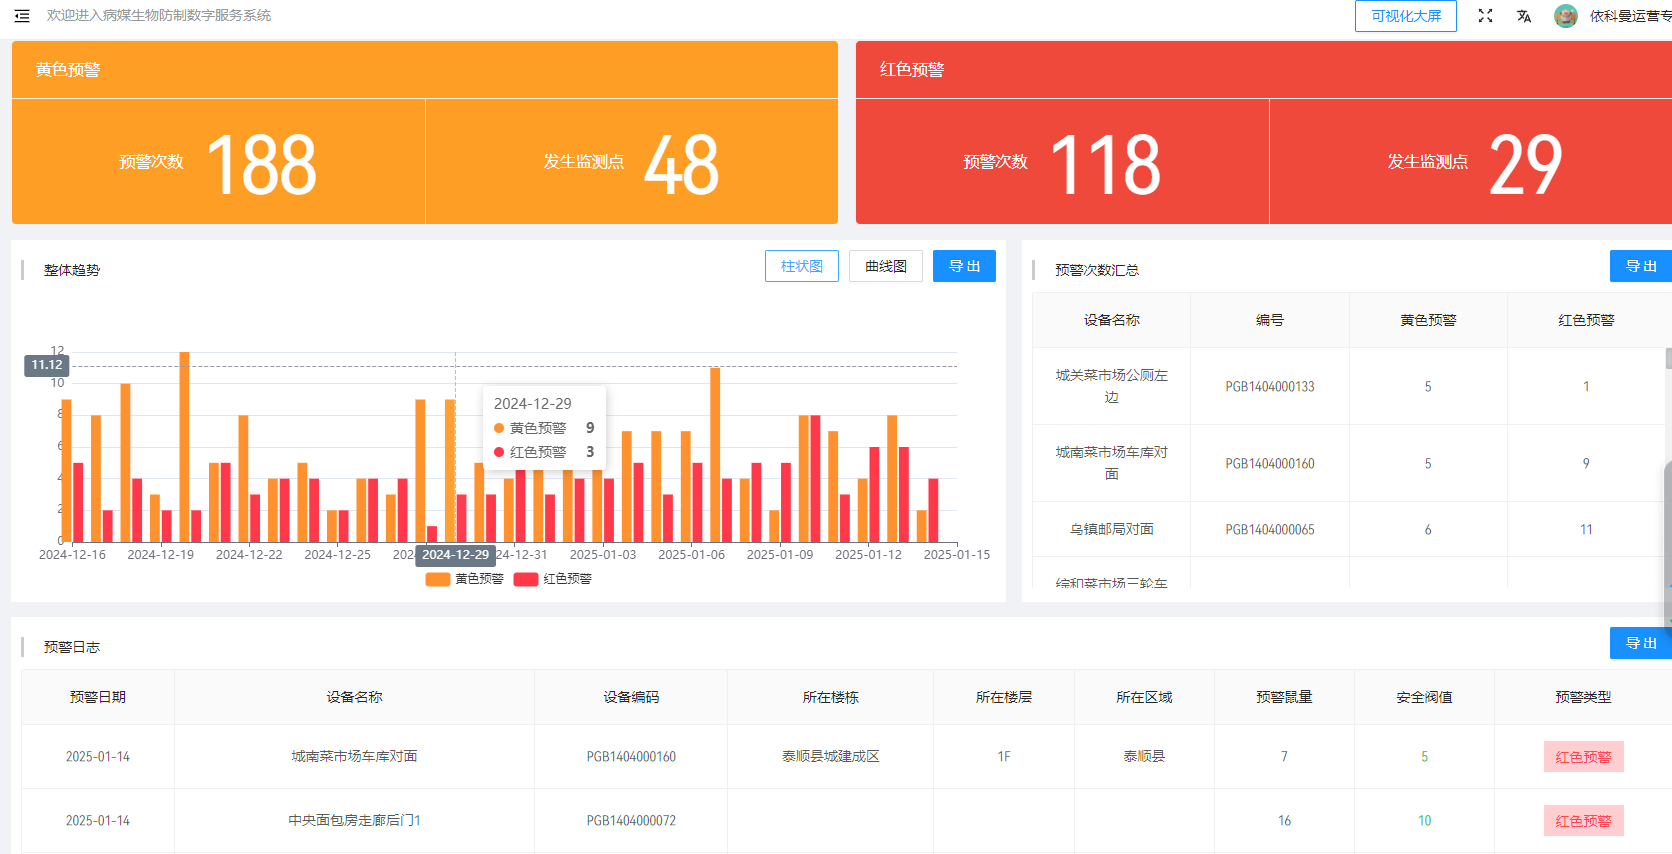Viewport: 1672px width, 854px height.
Task: Click the safety threshold value 10
Action: point(1424,821)
